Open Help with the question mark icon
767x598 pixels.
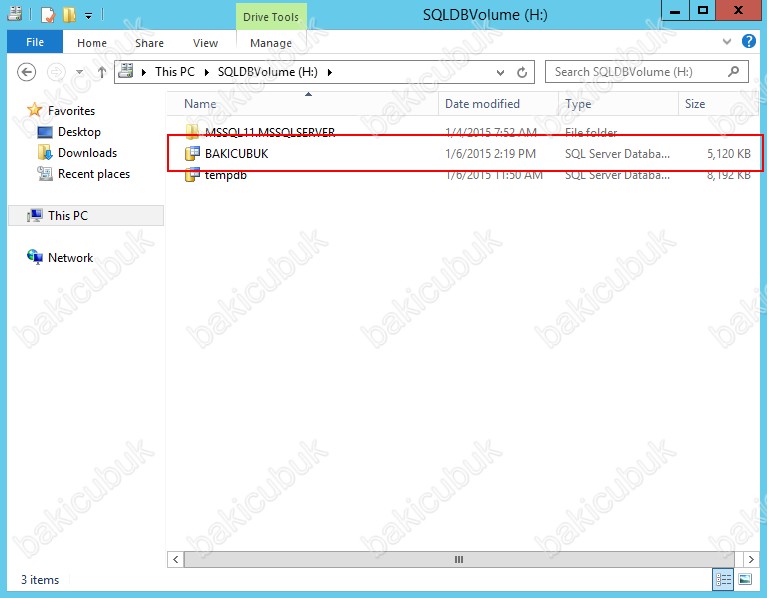748,41
